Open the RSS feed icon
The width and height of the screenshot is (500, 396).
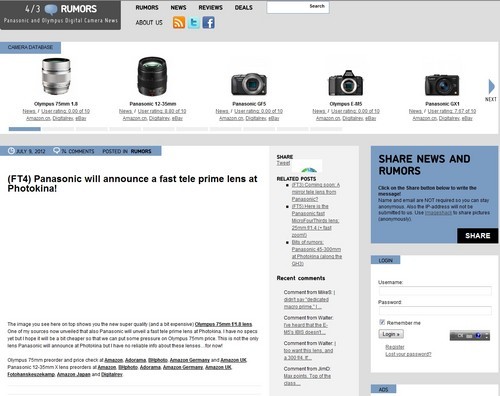(x=179, y=23)
